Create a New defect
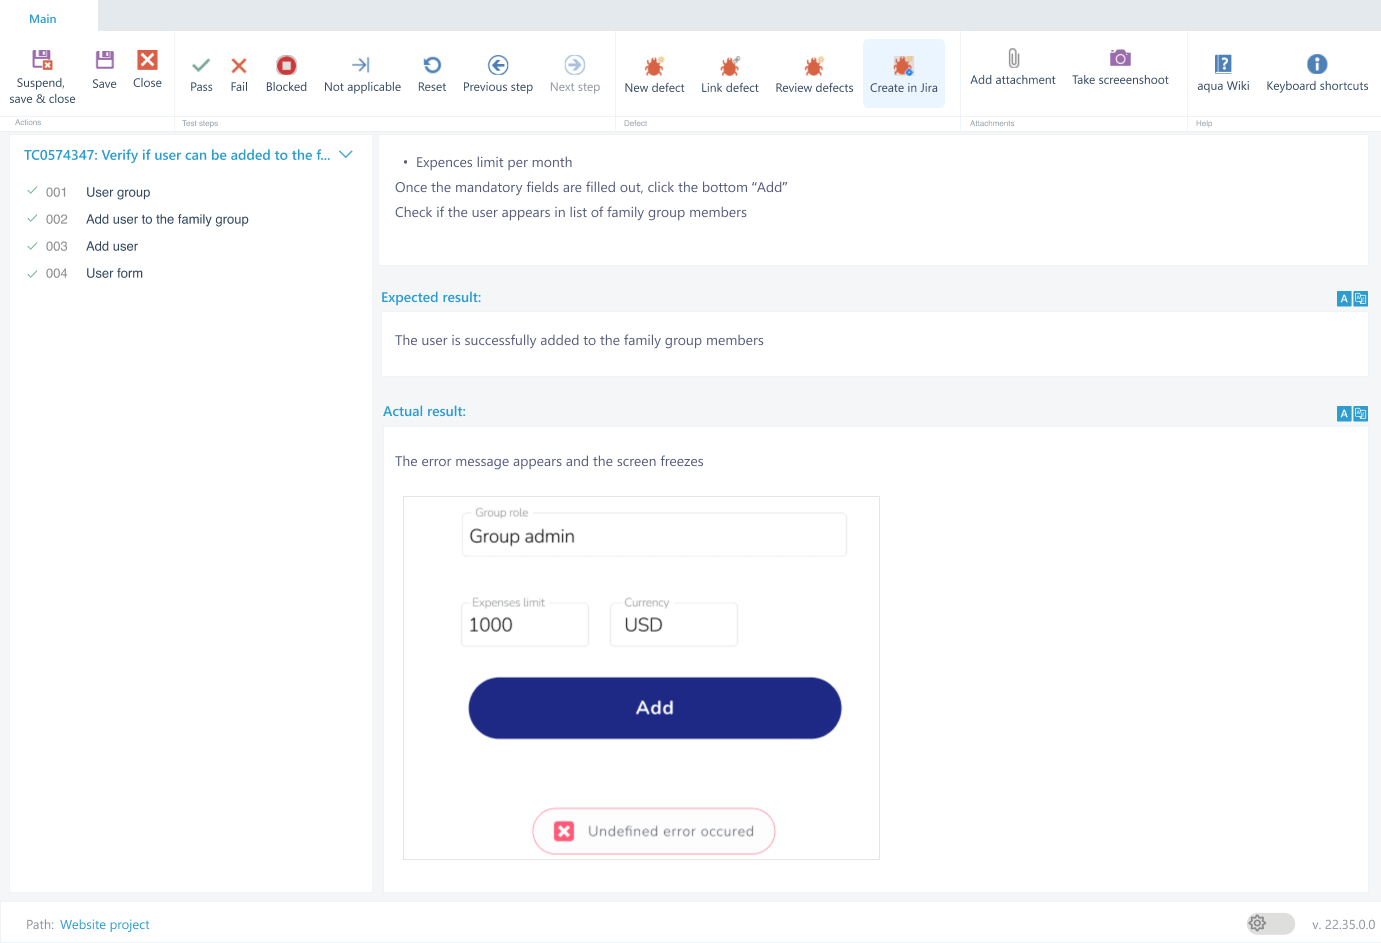 pos(654,72)
